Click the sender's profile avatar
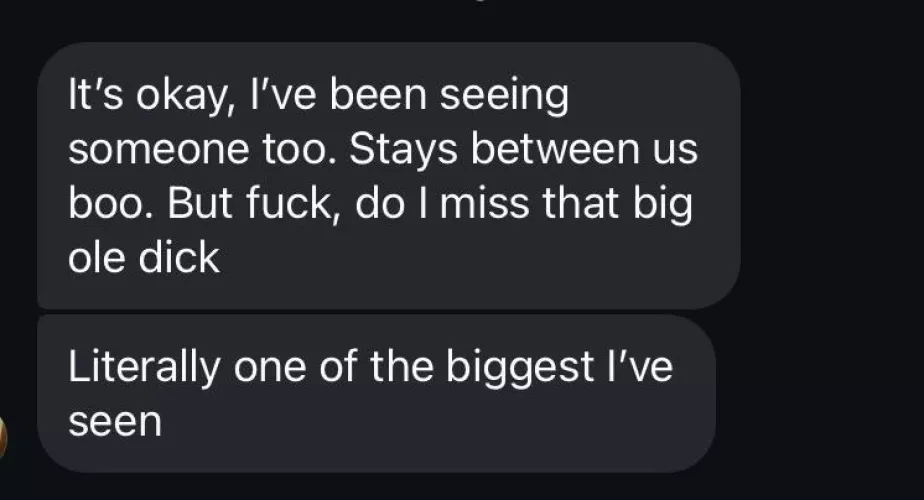 click(x=3, y=437)
